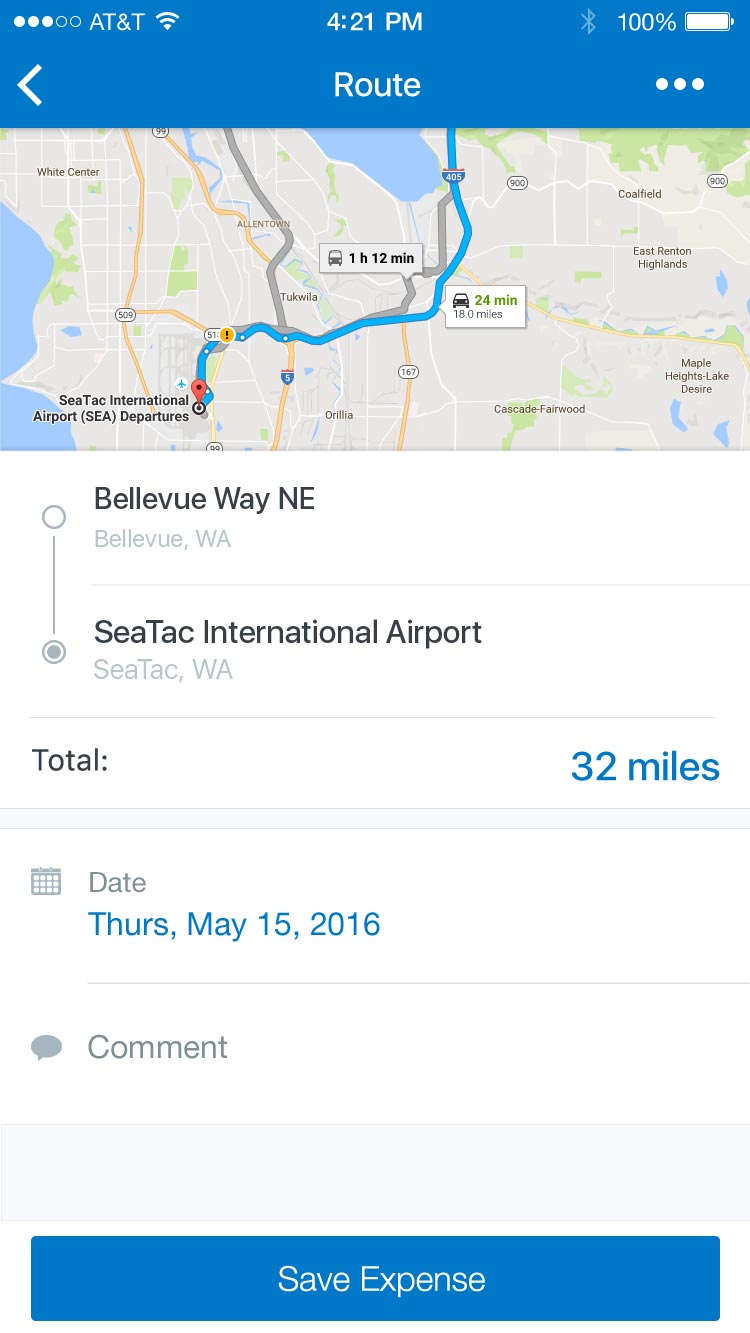The width and height of the screenshot is (750, 1333).
Task: Tap the yellow traffic warning icon
Action: point(227,335)
